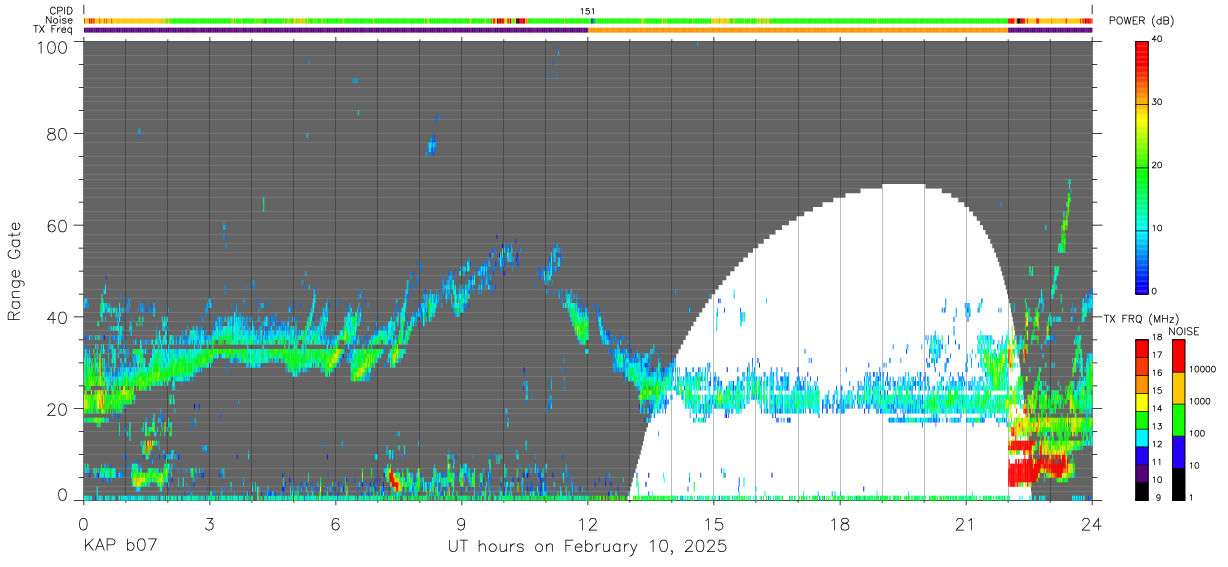Click the y-axis tick label '40'
1228x567 pixels.
(x=59, y=318)
